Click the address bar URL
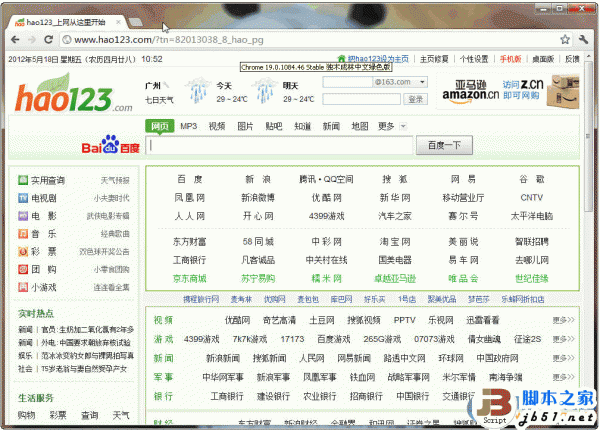 [x=169, y=40]
